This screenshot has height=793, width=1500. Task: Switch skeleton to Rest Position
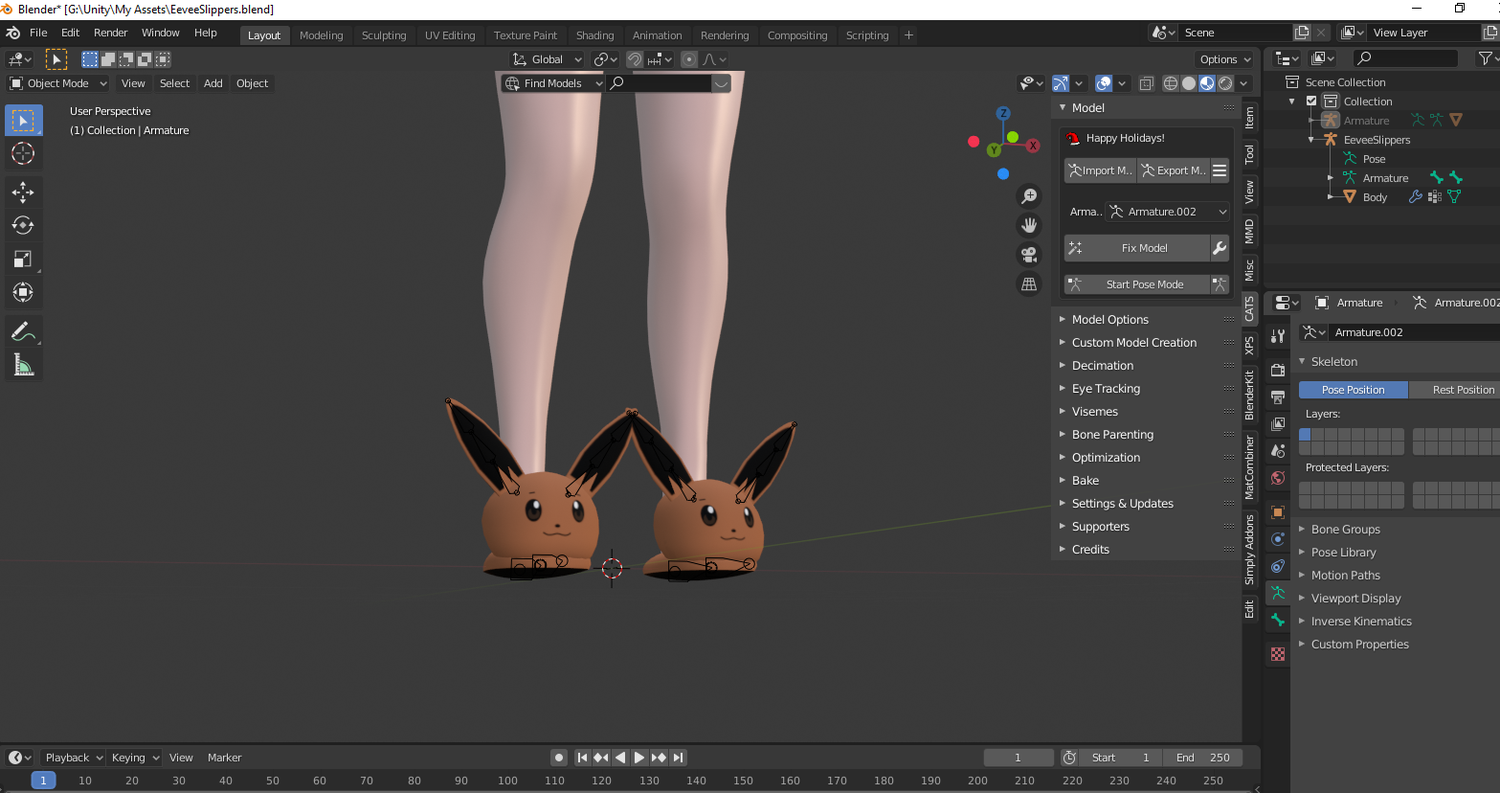pos(1462,390)
